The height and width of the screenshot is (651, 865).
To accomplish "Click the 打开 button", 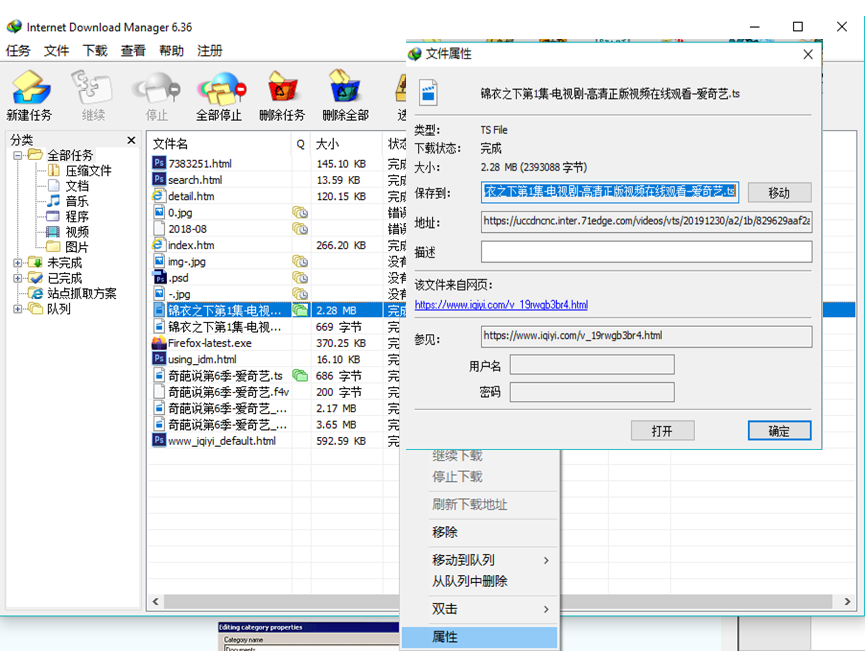I will tap(663, 431).
